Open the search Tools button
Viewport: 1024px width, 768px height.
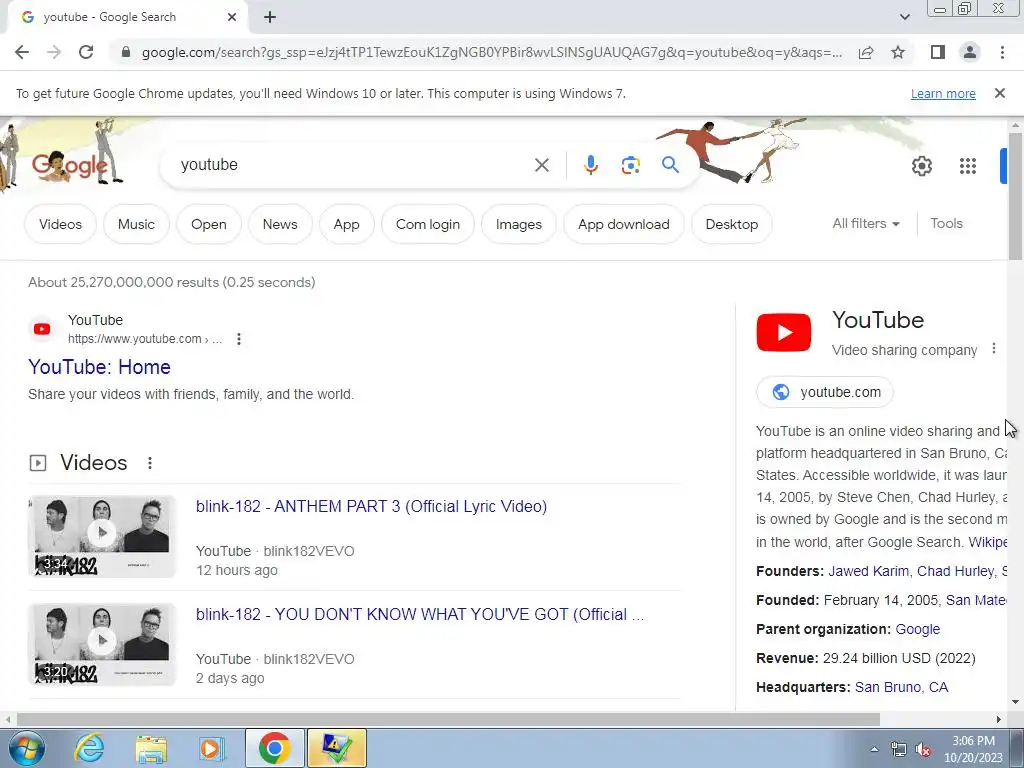946,223
